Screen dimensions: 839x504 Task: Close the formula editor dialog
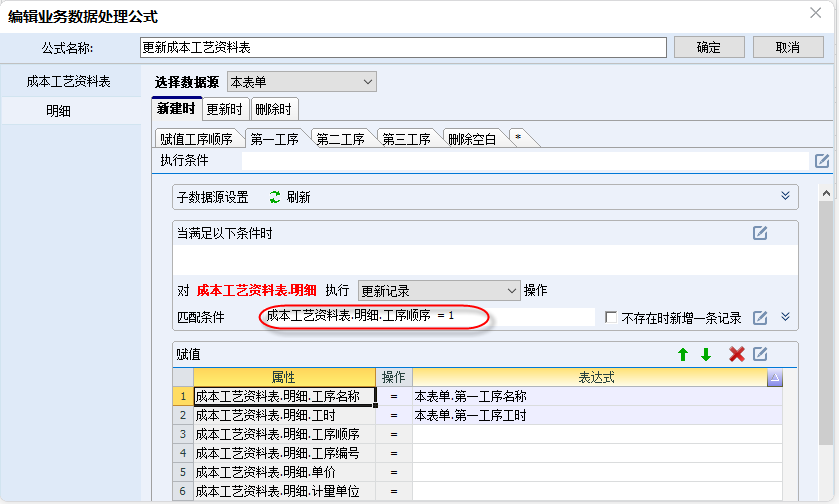815,13
